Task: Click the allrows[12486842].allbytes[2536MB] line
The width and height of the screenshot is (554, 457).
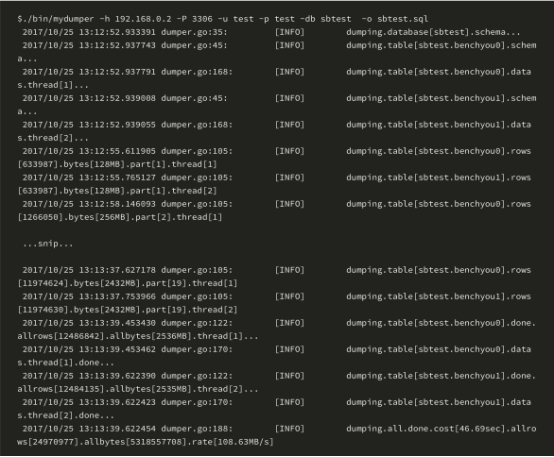Action: point(137,336)
